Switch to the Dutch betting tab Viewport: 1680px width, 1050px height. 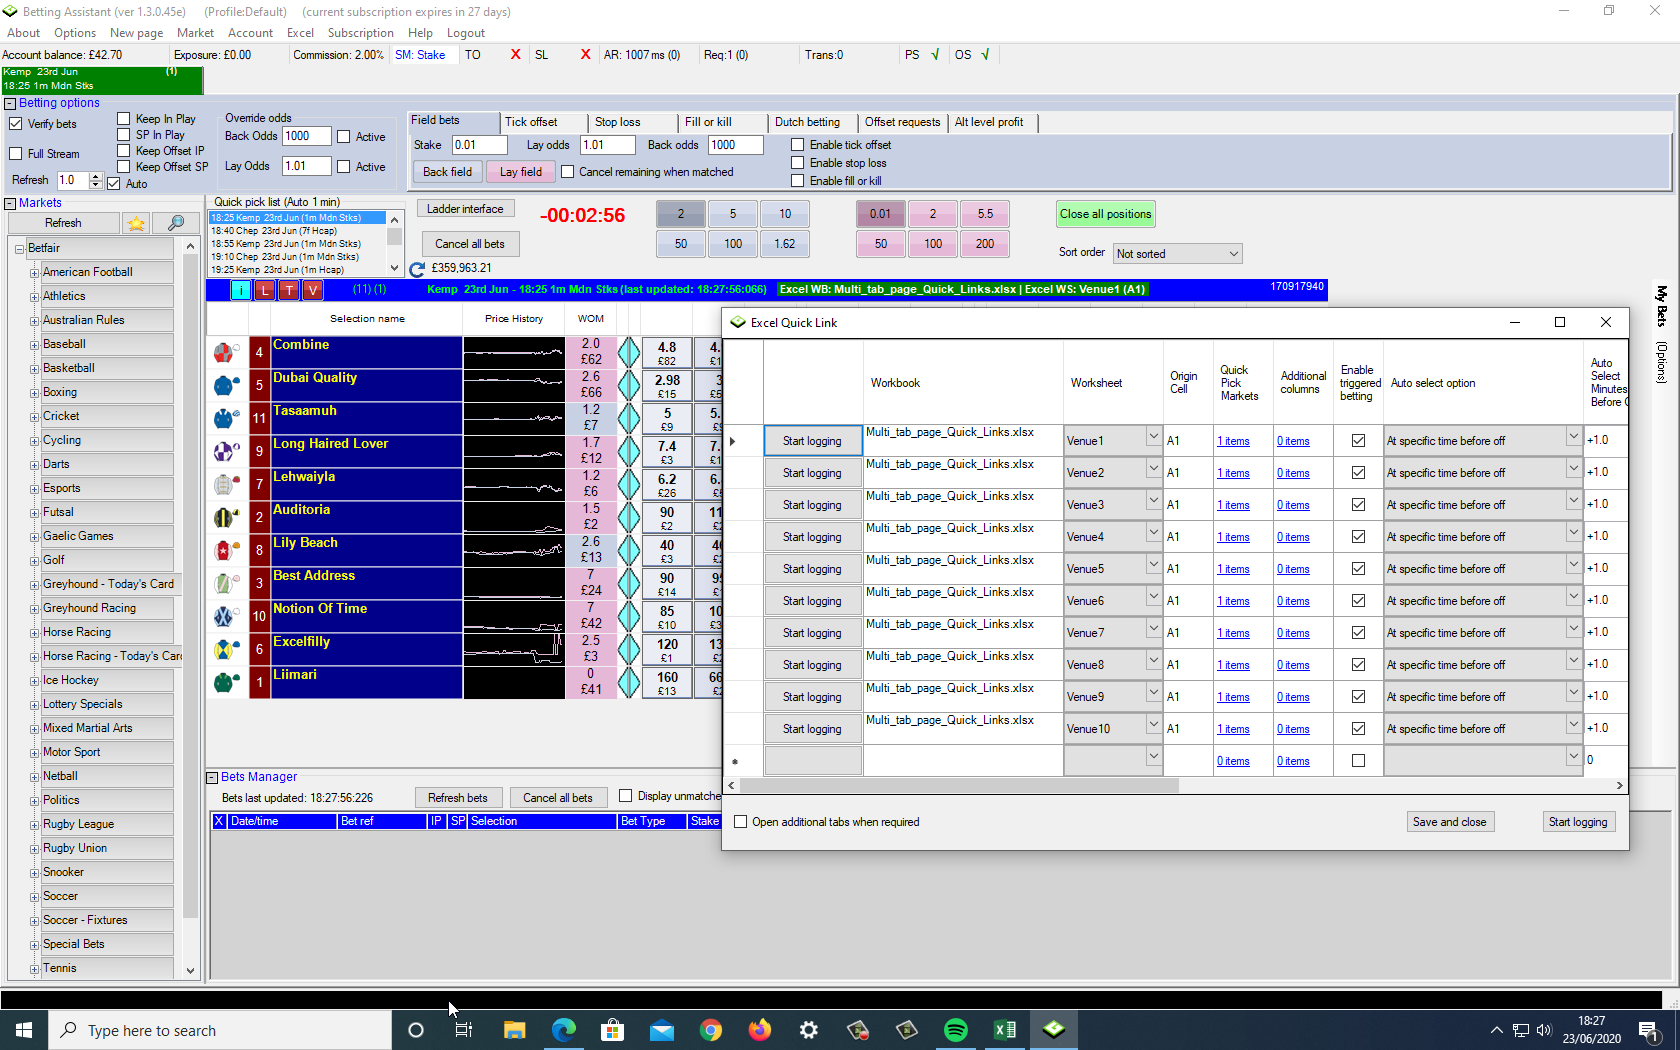pyautogui.click(x=807, y=122)
